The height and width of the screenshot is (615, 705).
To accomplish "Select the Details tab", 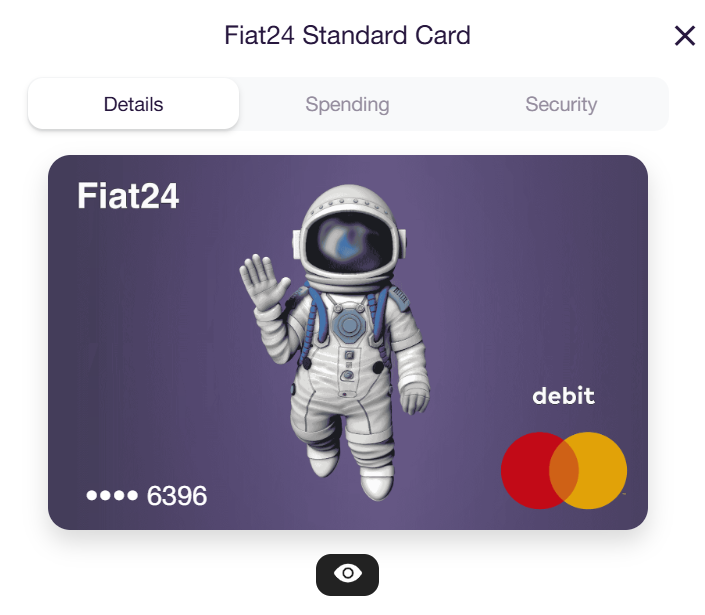I will pos(133,104).
